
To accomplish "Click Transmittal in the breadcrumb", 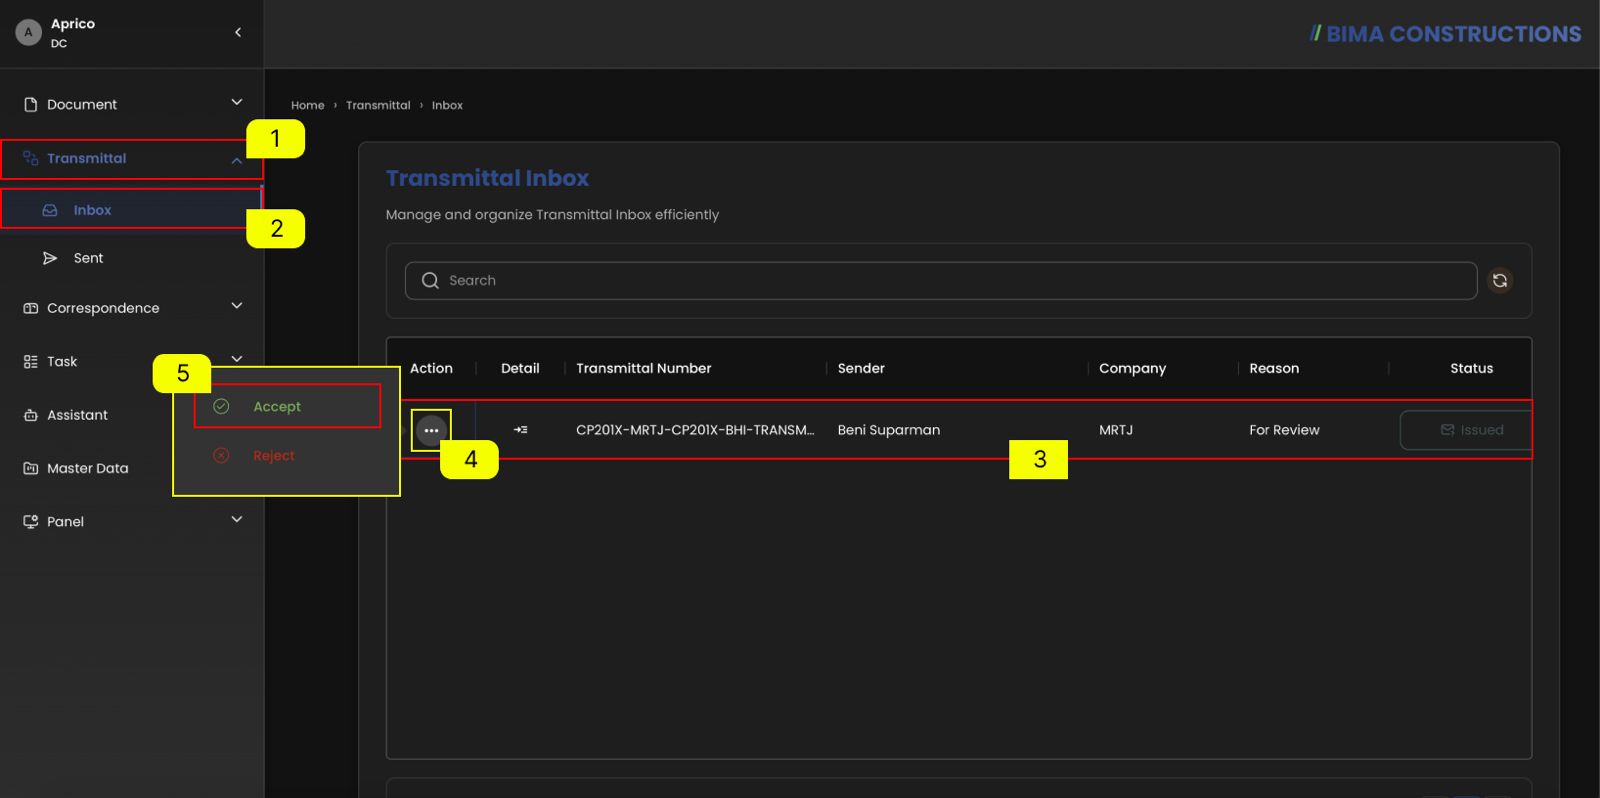I will tap(378, 105).
